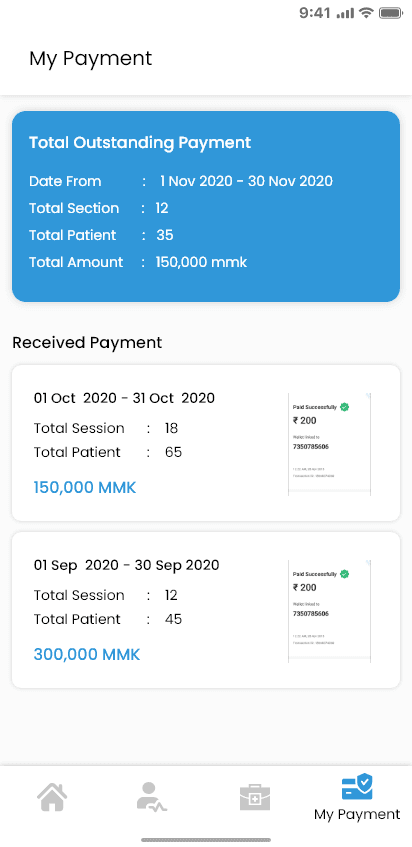Tap the My Payment page title
This screenshot has height=847, width=412.
pyautogui.click(x=91, y=58)
